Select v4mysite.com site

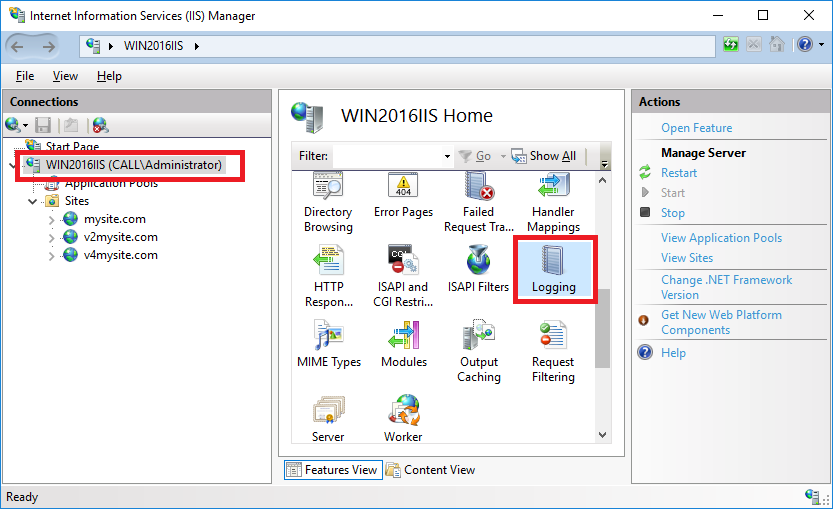coord(121,255)
